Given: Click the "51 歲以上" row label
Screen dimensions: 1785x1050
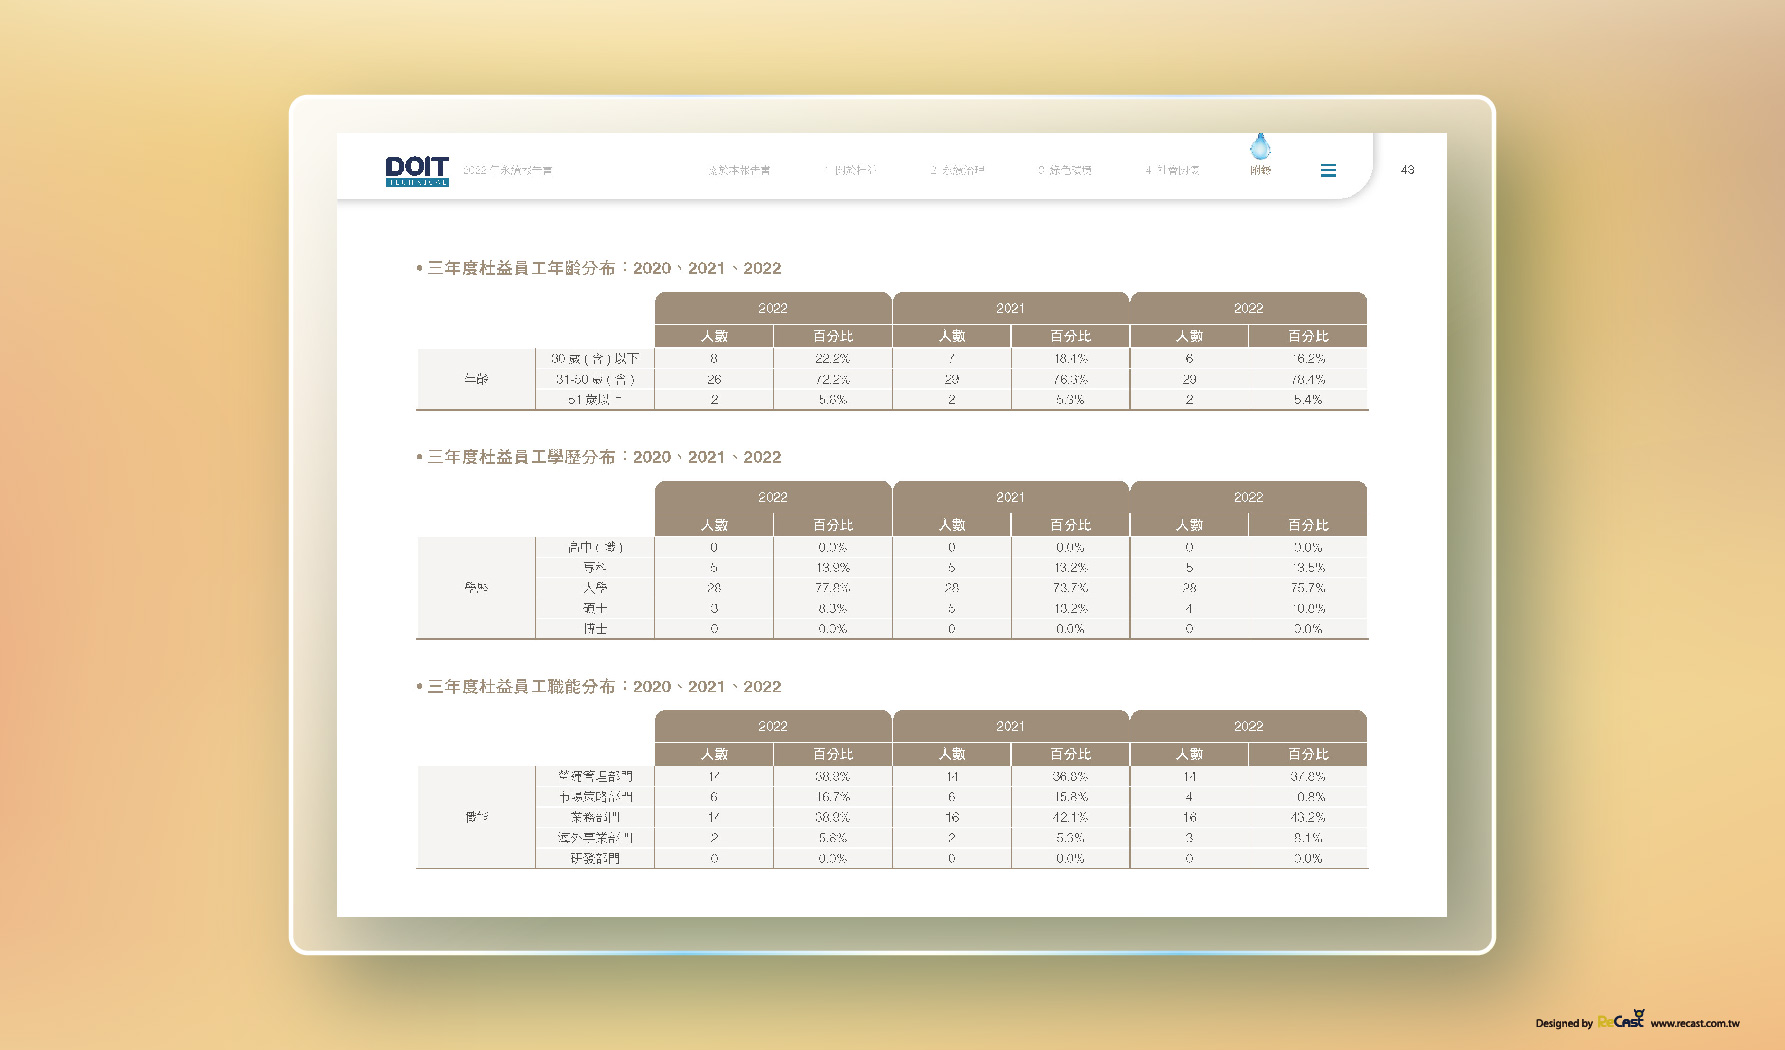Looking at the screenshot, I should coord(595,399).
